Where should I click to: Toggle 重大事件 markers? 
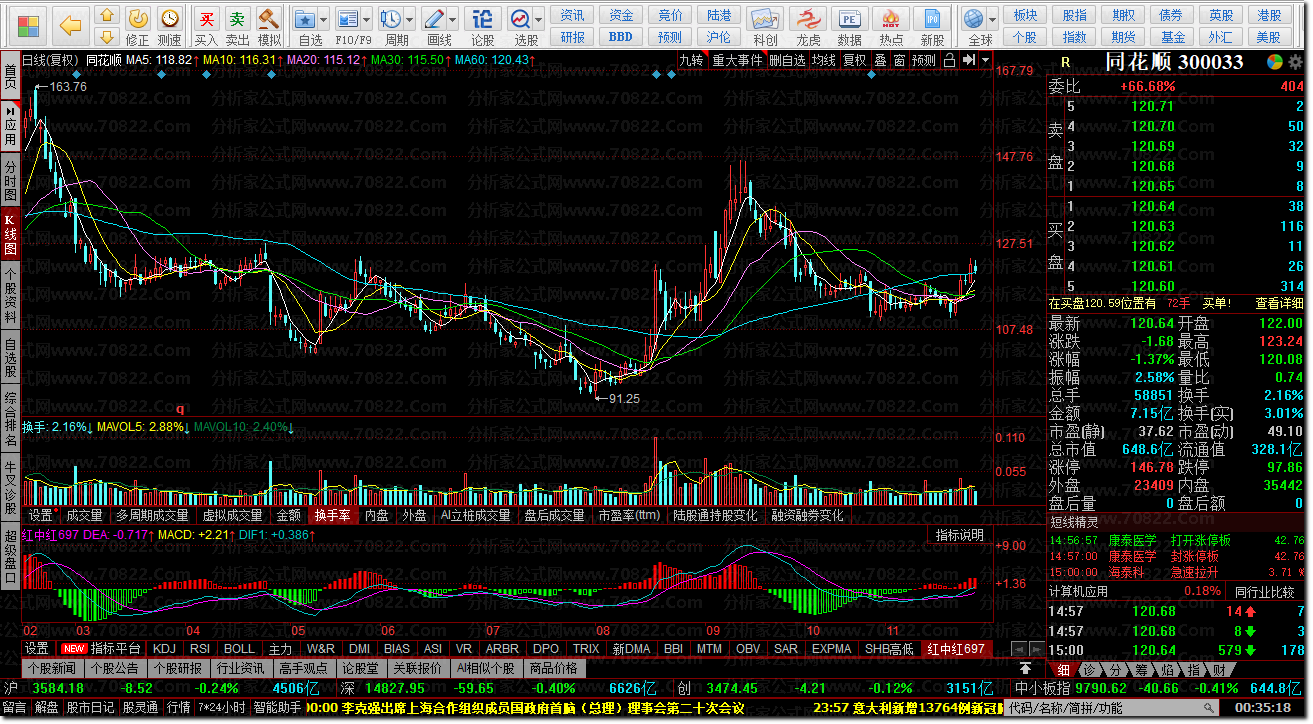(x=736, y=60)
